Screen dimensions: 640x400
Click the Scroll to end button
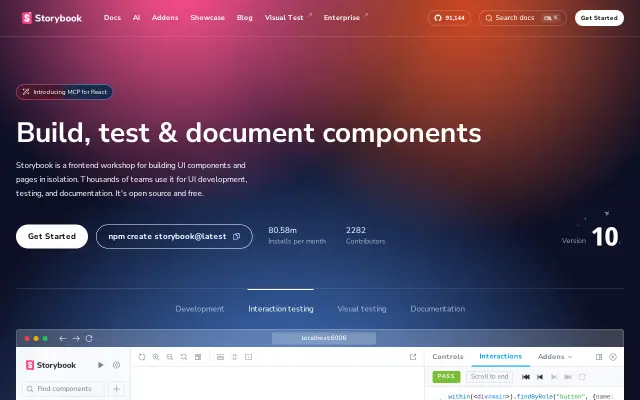pos(489,376)
